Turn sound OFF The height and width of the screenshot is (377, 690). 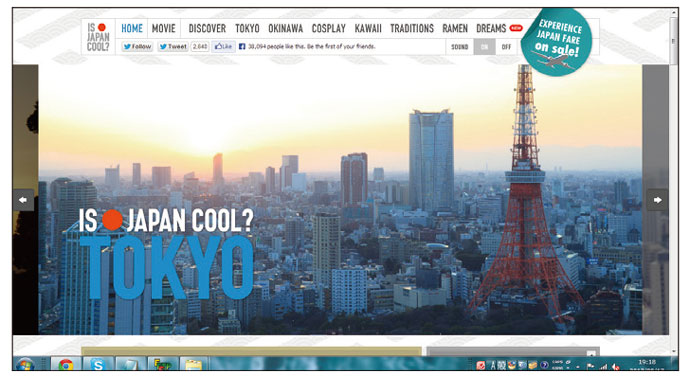506,47
